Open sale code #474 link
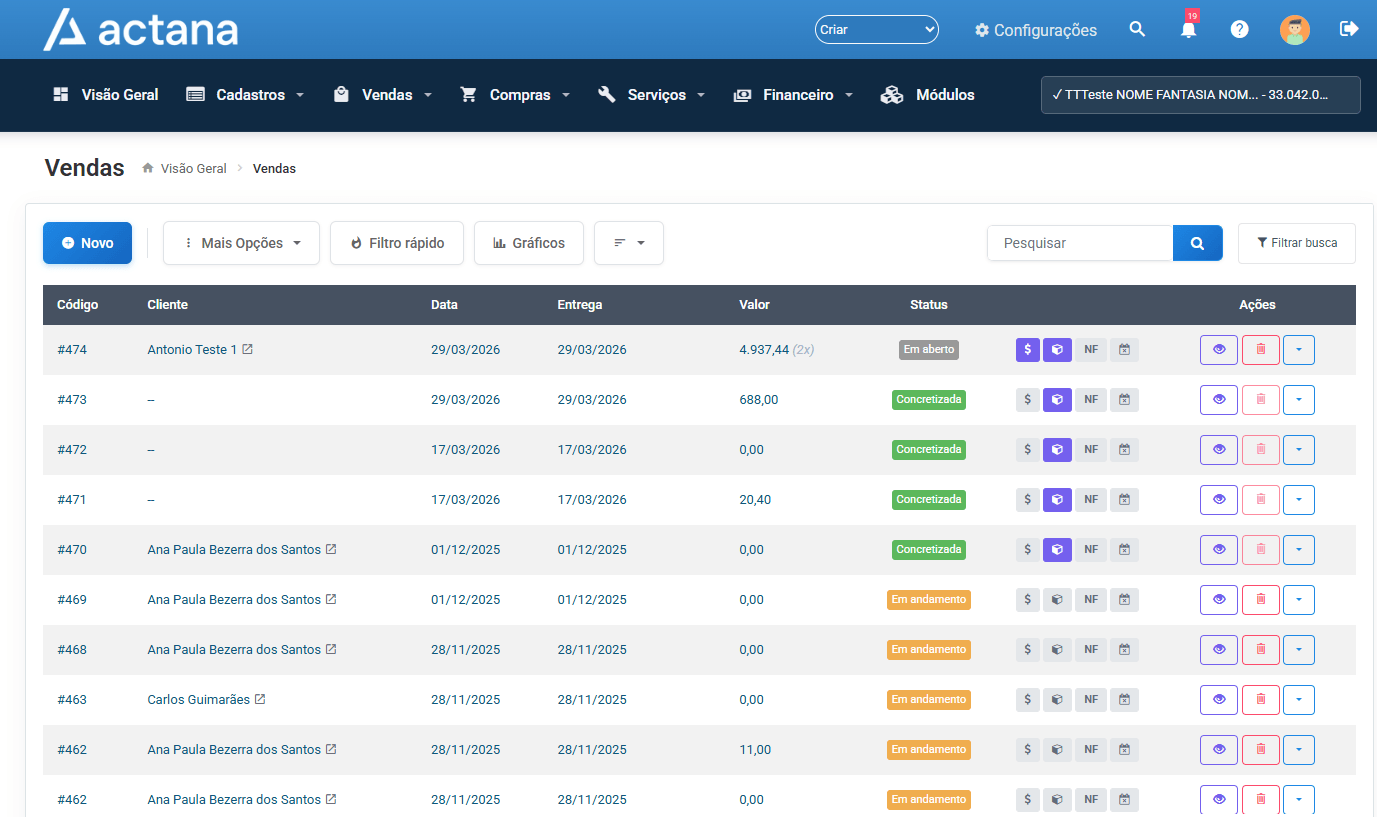1377x817 pixels. 72,350
